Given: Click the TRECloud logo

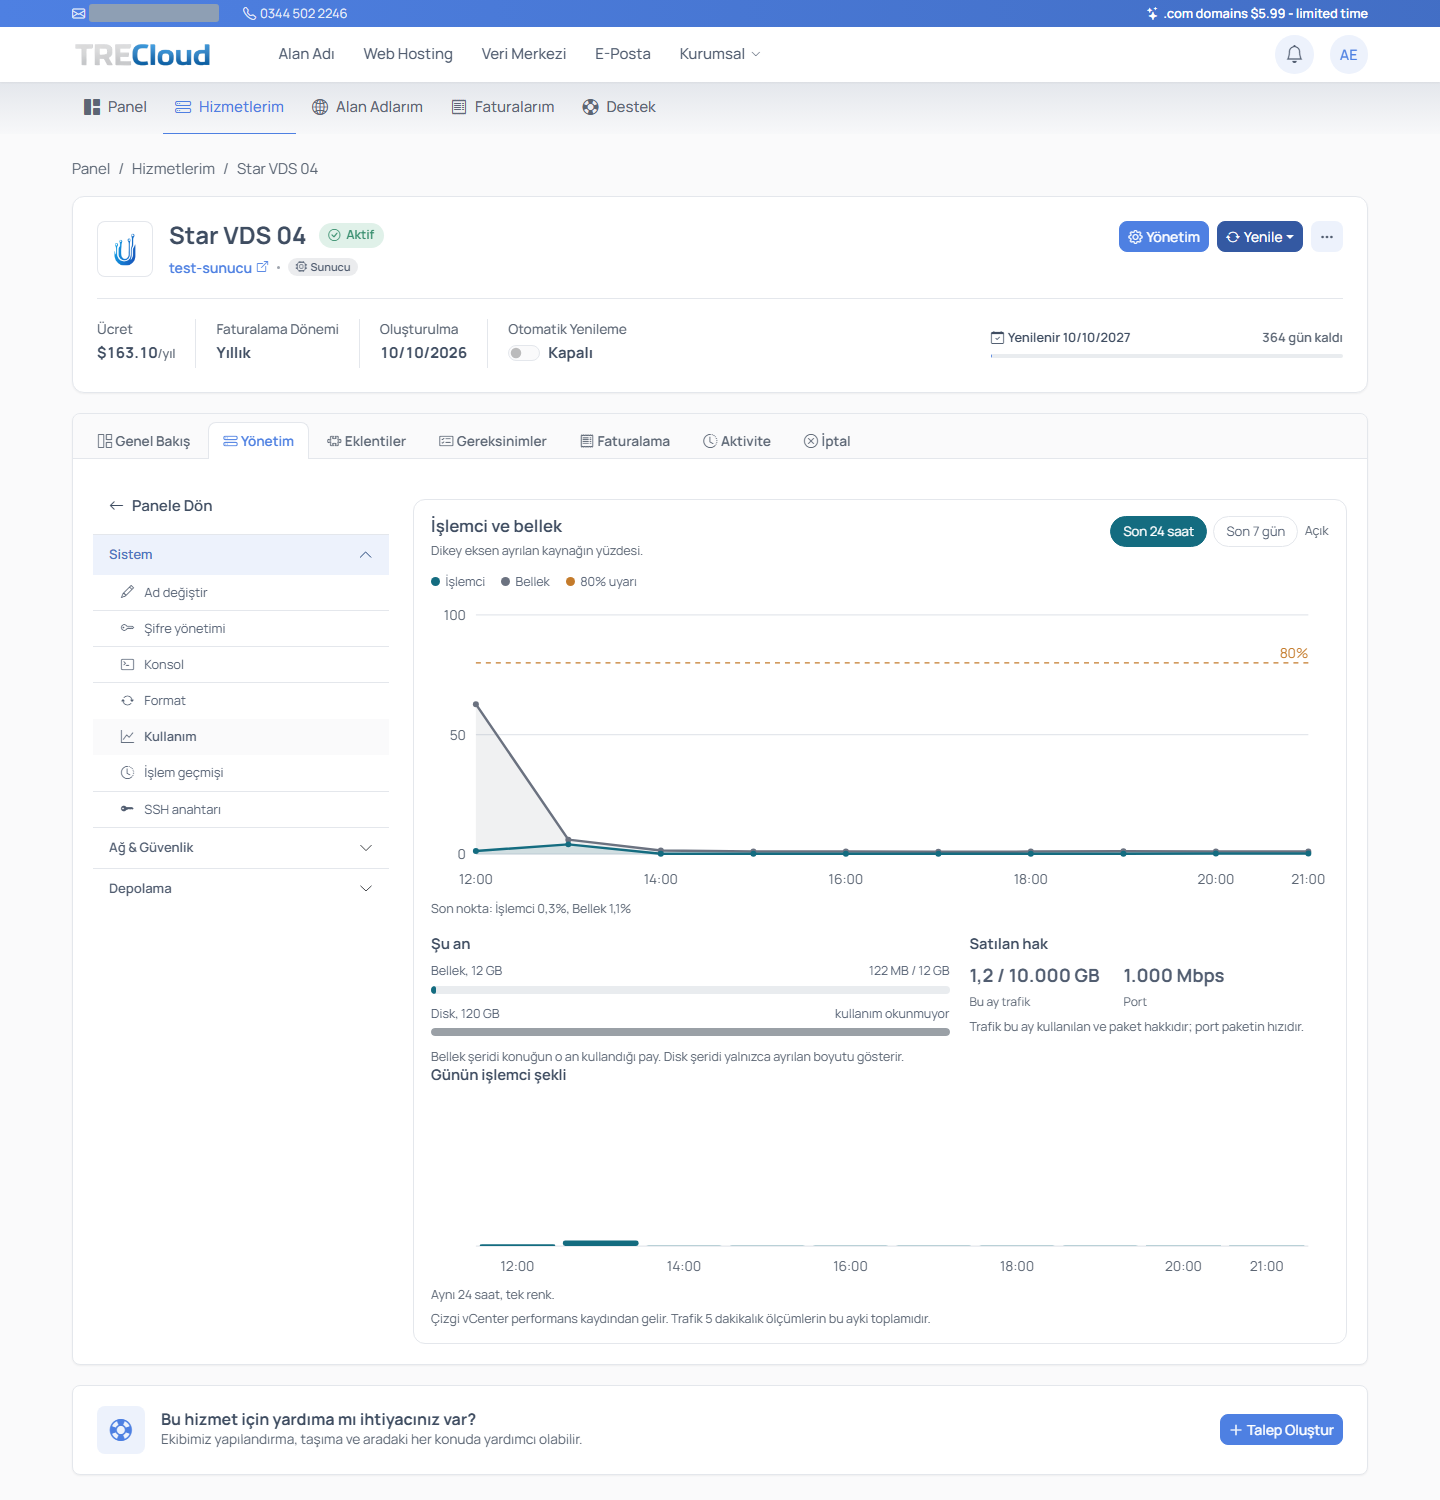Looking at the screenshot, I should (x=143, y=54).
